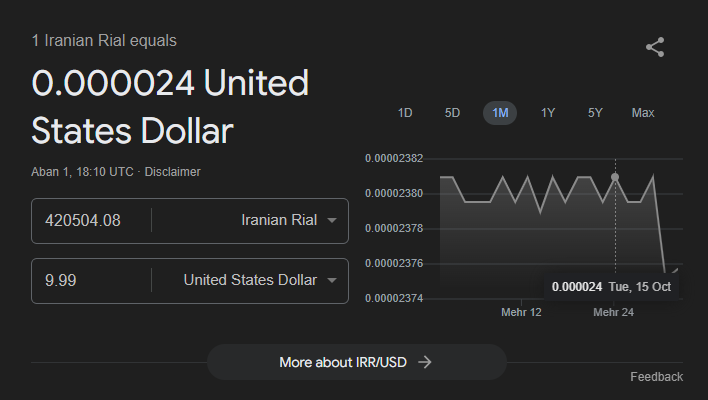Viewport: 708px width, 400px height.
Task: Click the 9.99 dollar amount field
Action: click(x=92, y=280)
